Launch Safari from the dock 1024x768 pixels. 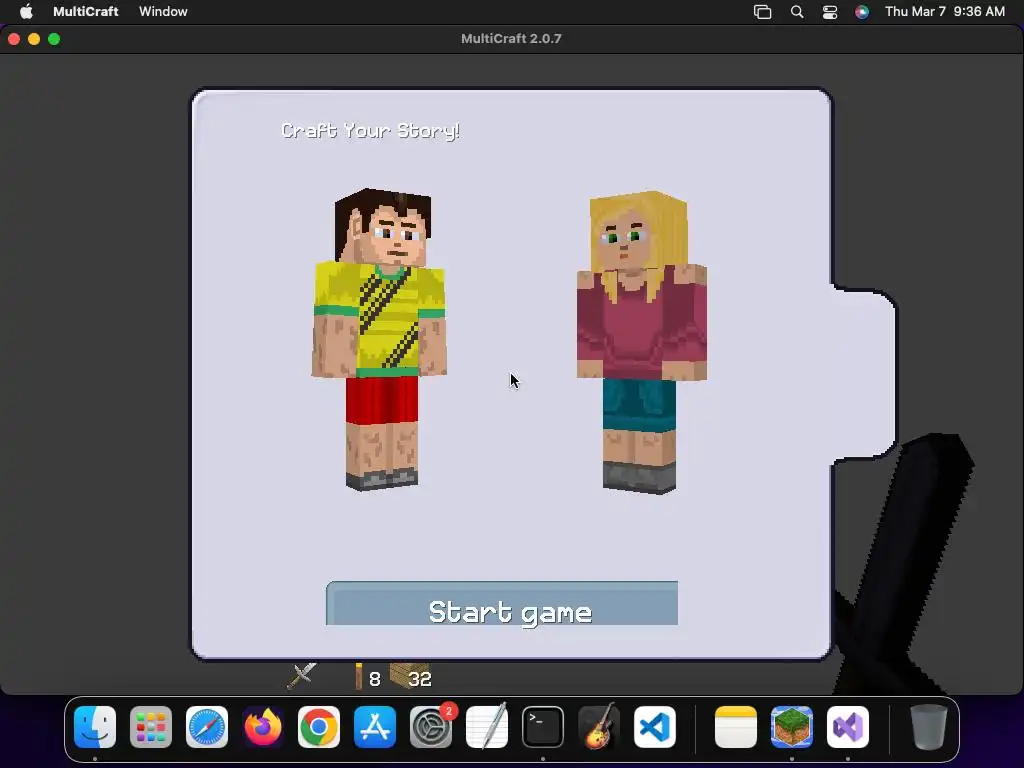tap(207, 727)
